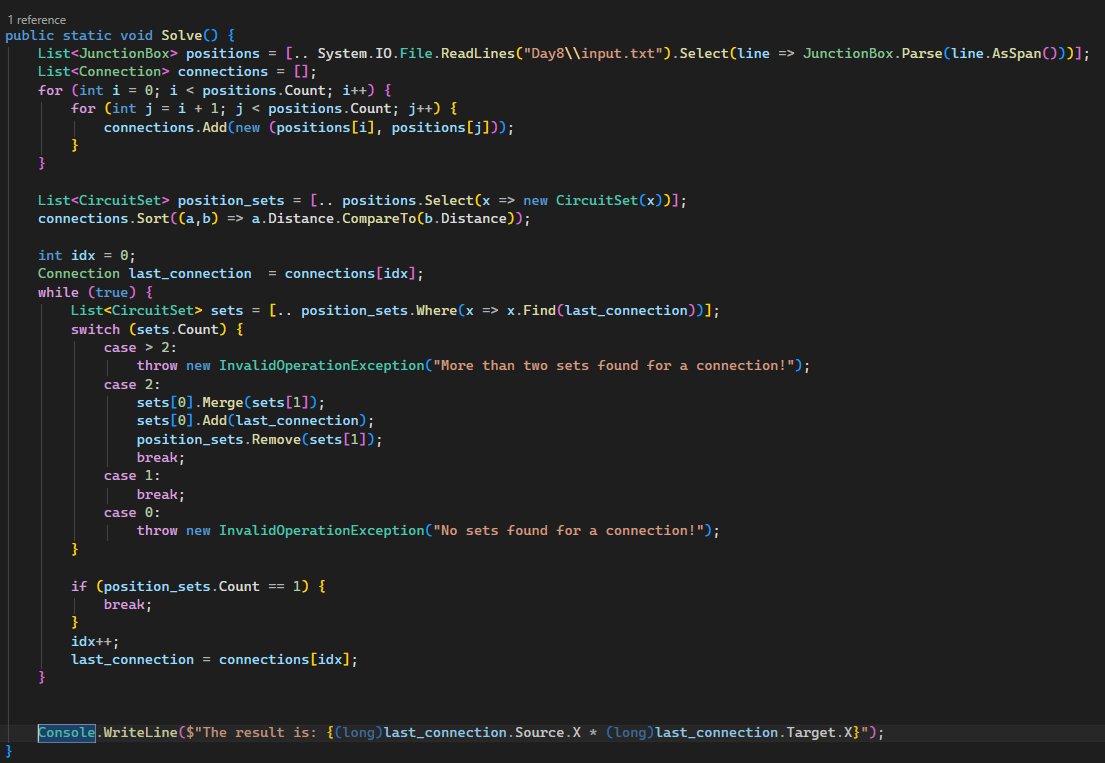Click the "case 2:" label

[x=132, y=385]
